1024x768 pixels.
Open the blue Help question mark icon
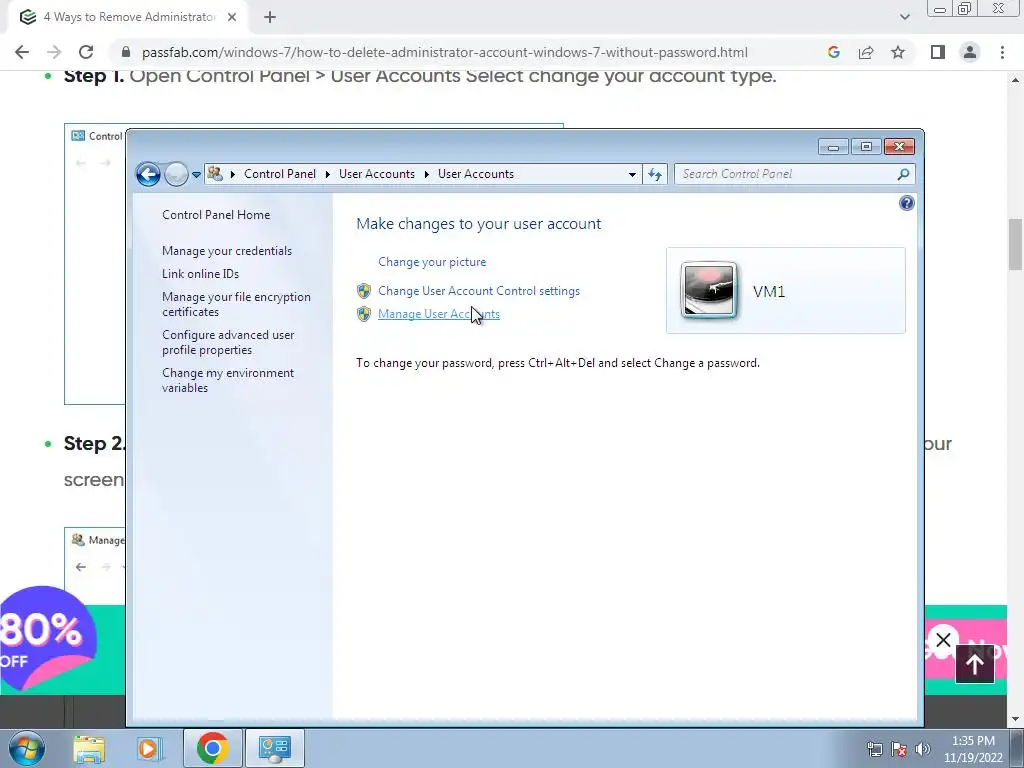tap(906, 203)
